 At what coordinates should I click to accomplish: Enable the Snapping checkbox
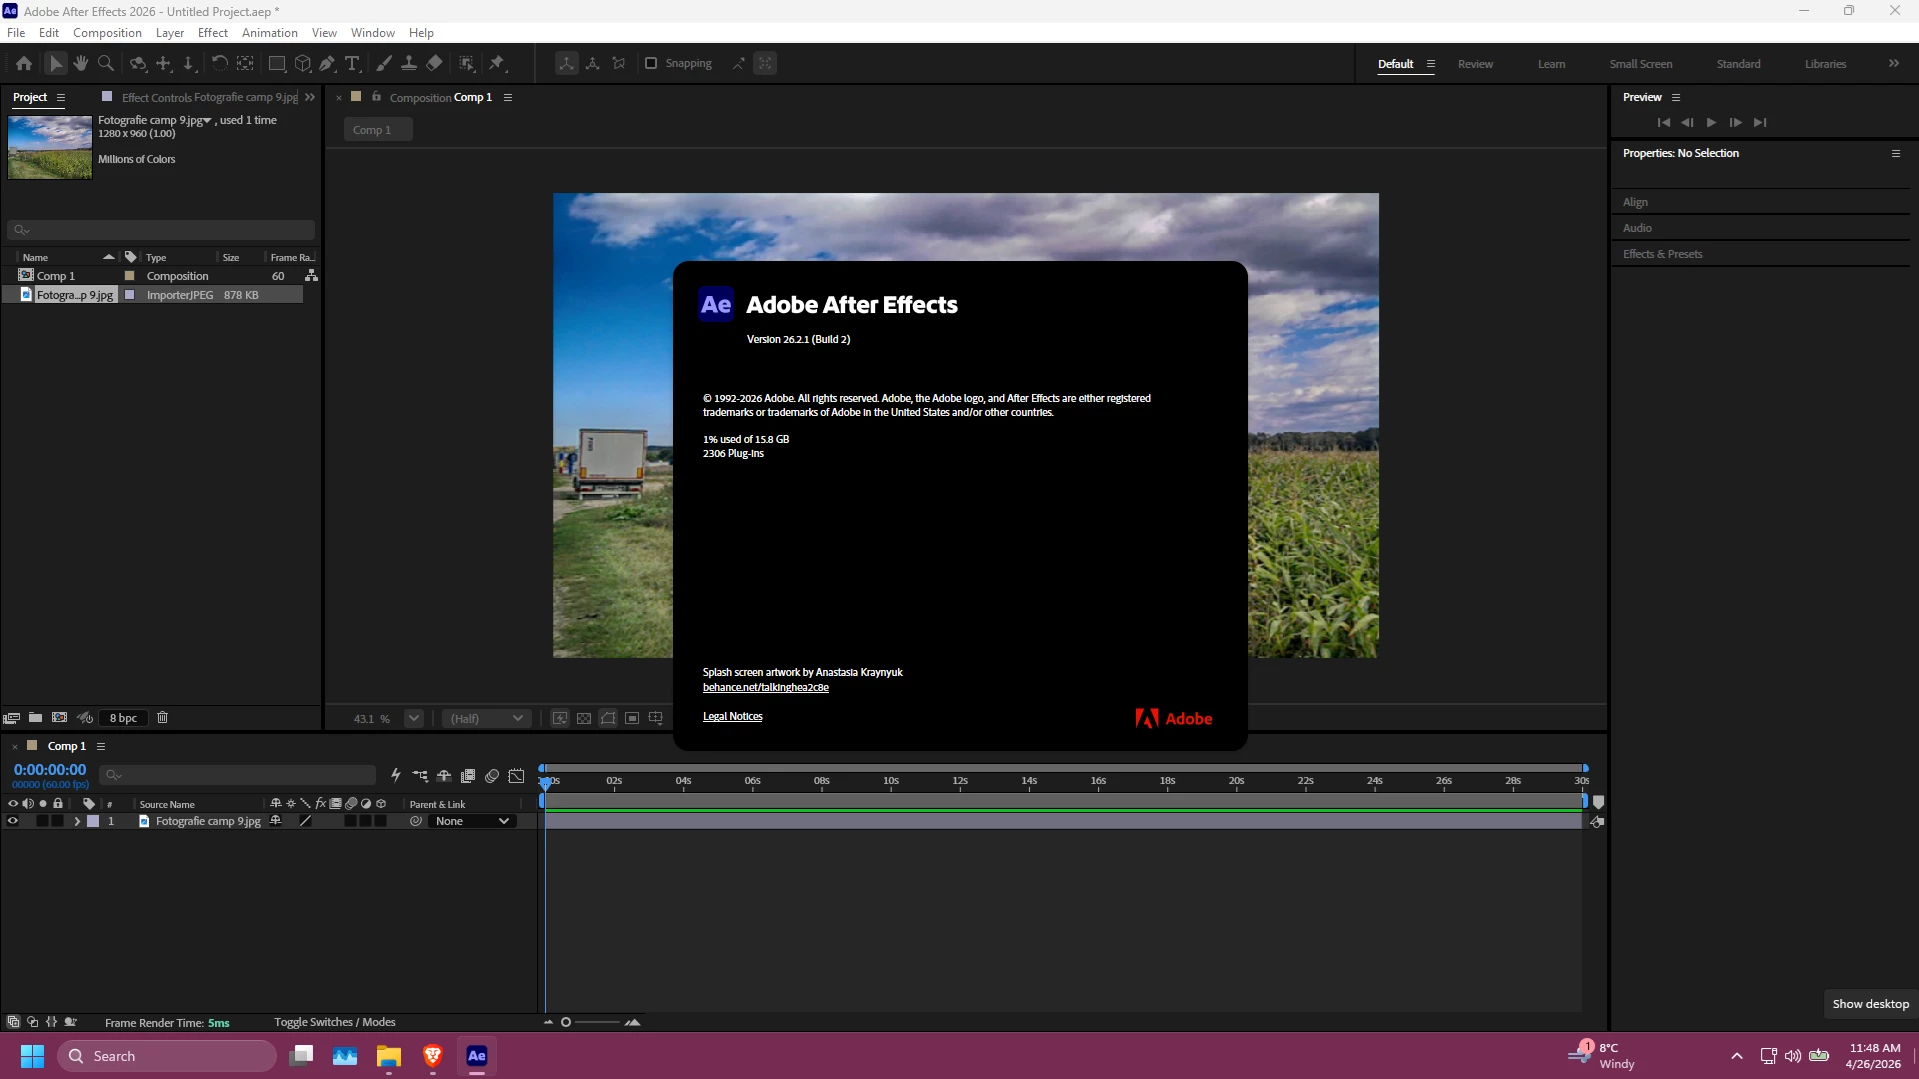point(651,63)
